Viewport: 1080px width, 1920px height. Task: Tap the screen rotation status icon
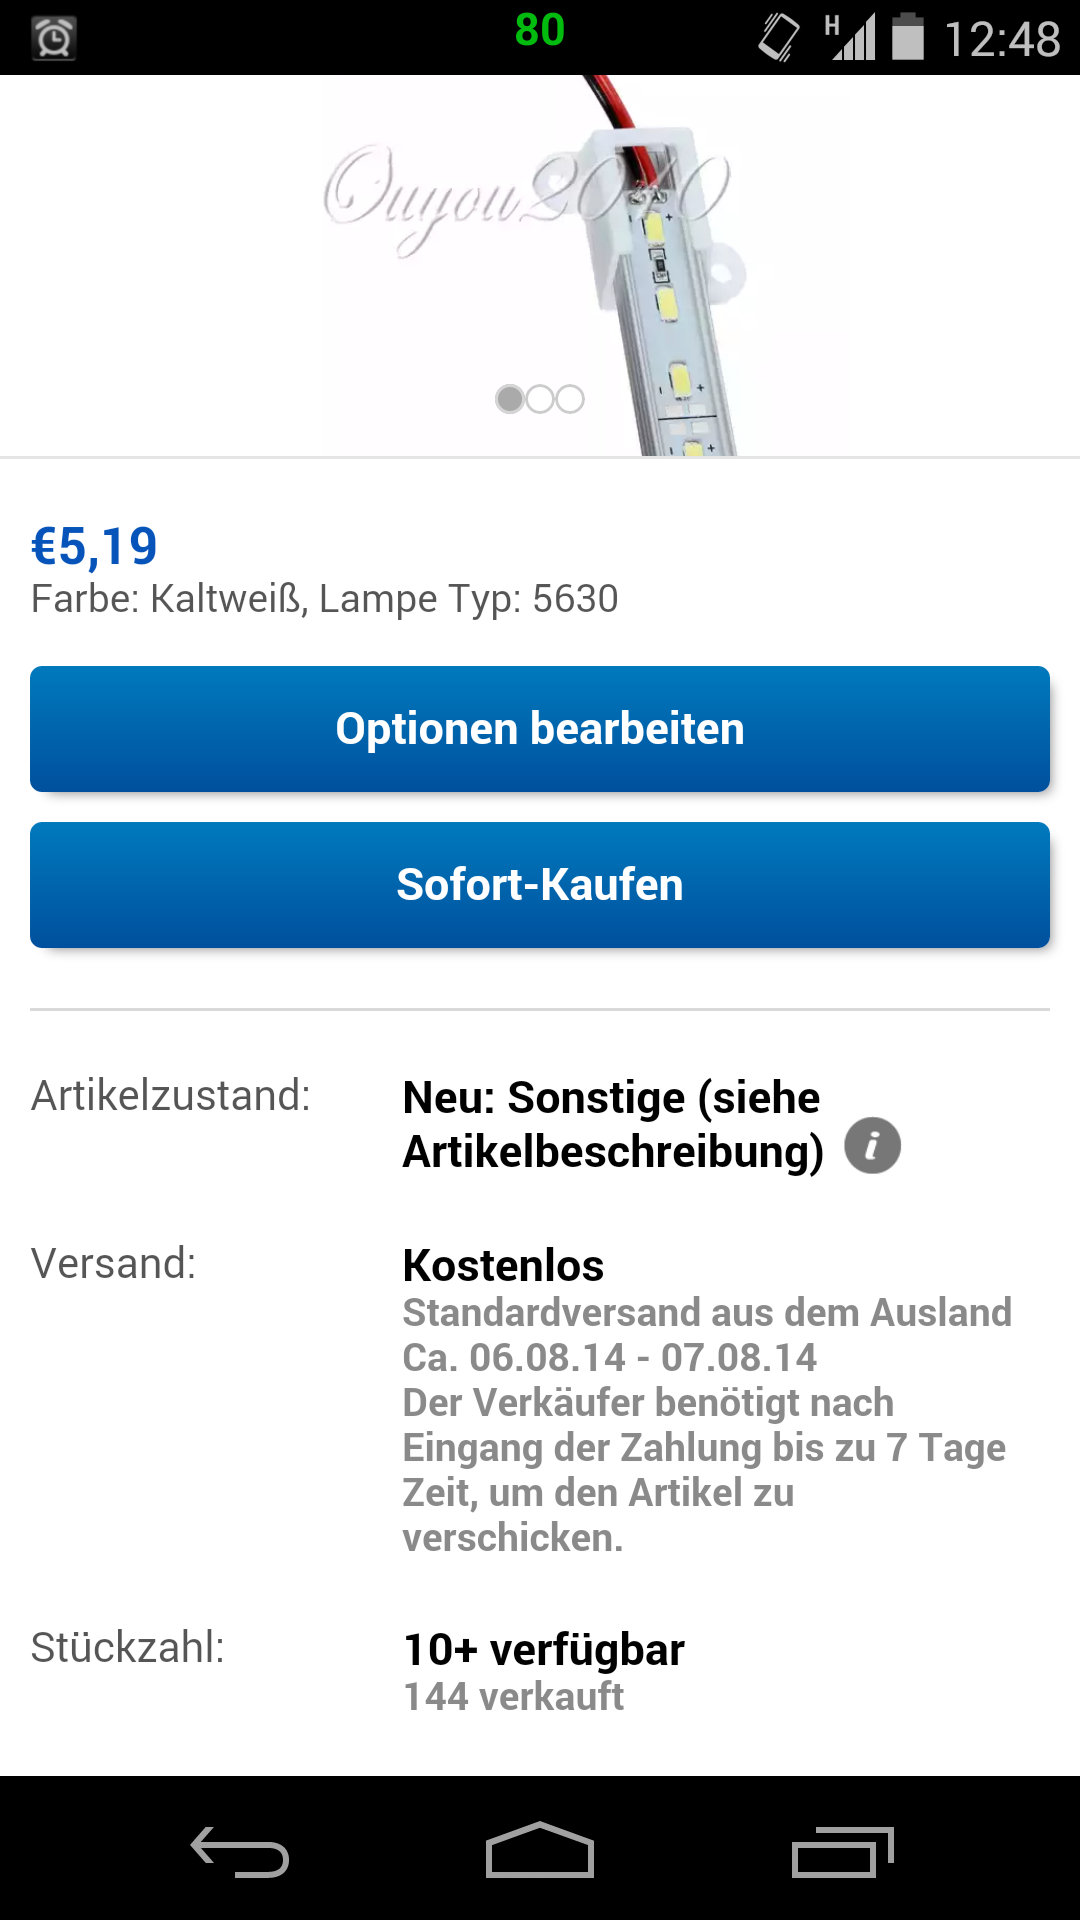779,38
